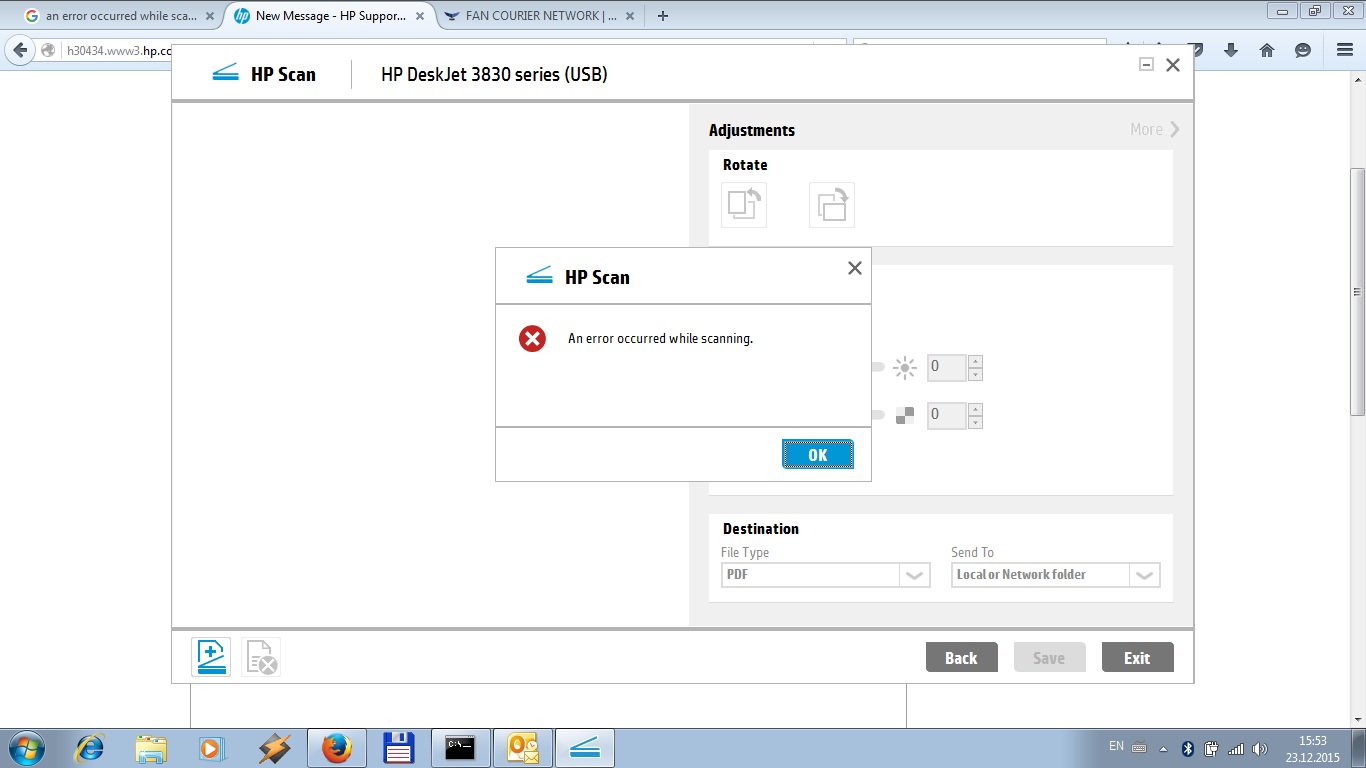
Task: Close the FAN COURIER NETWORK tab
Action: tap(631, 16)
